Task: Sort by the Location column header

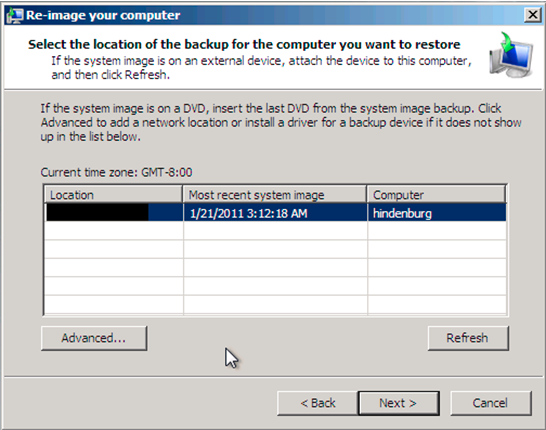Action: click(113, 194)
